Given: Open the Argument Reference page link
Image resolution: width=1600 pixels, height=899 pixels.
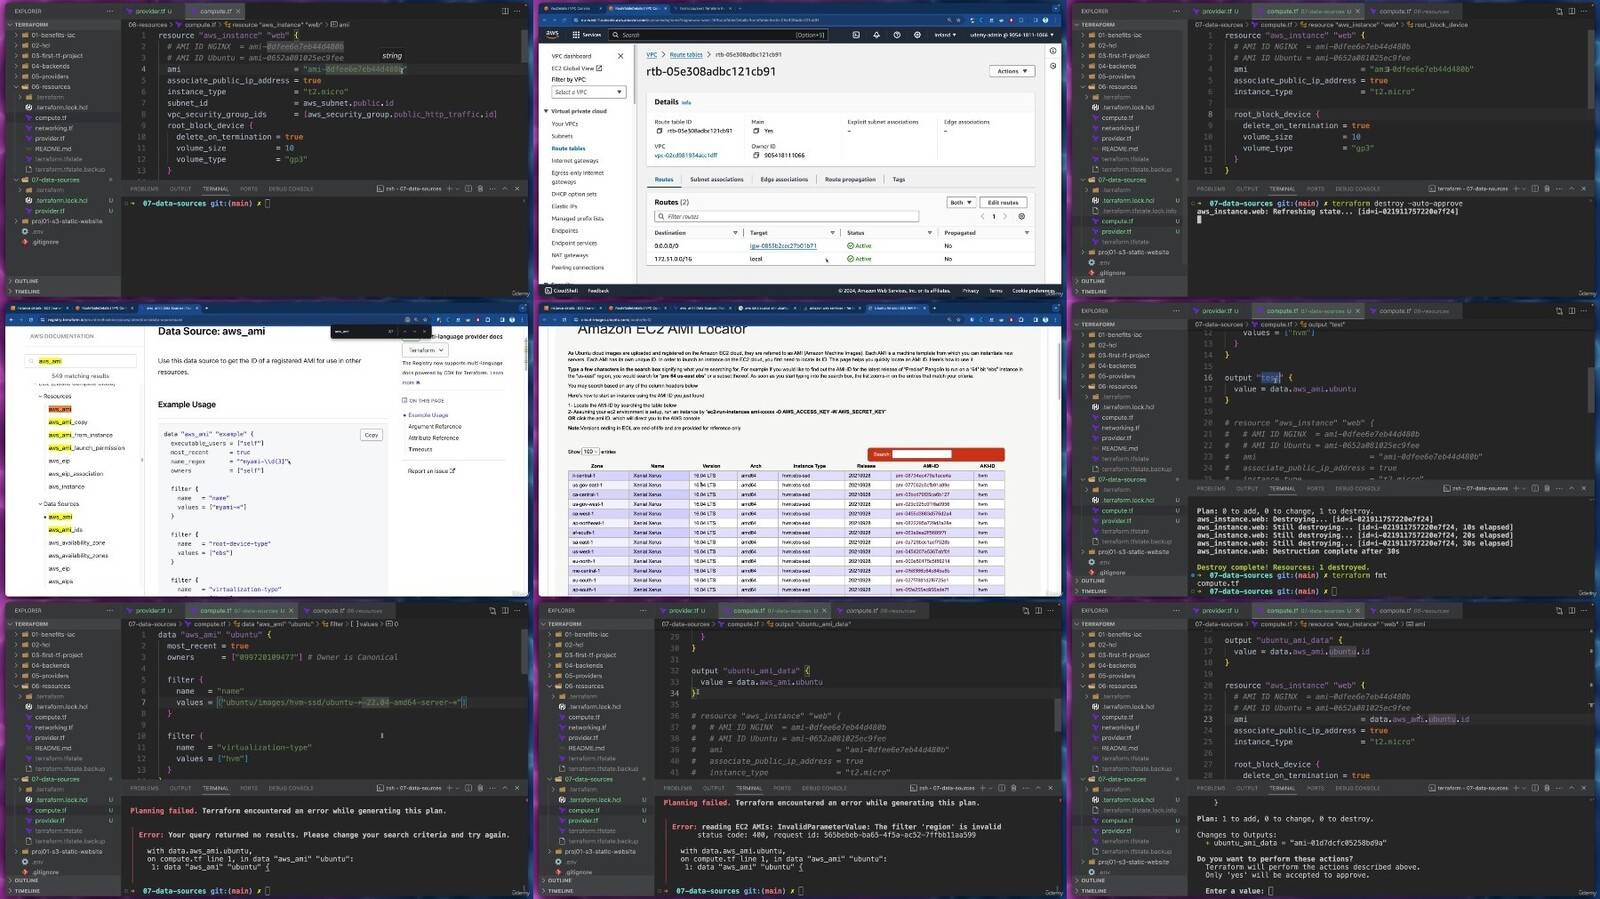Looking at the screenshot, I should [435, 427].
